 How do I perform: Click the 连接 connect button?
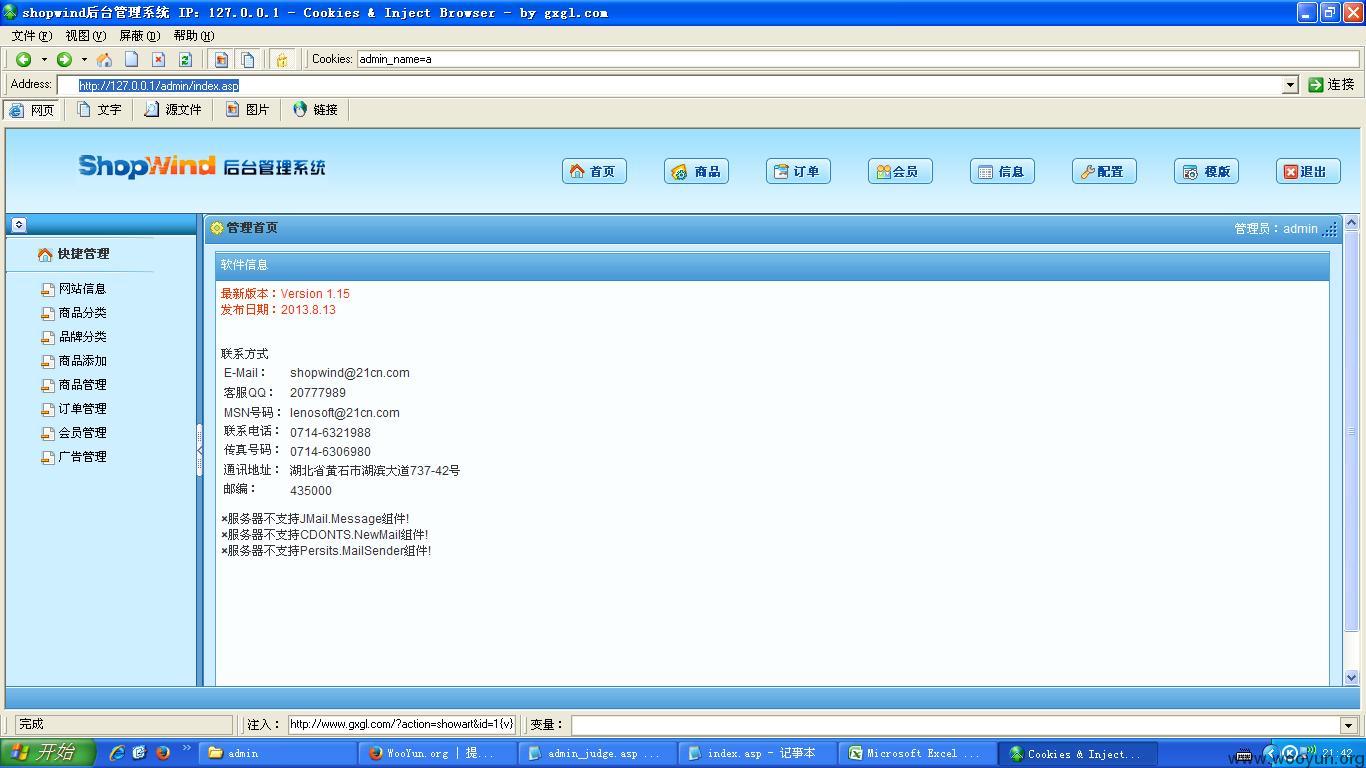[x=1331, y=85]
